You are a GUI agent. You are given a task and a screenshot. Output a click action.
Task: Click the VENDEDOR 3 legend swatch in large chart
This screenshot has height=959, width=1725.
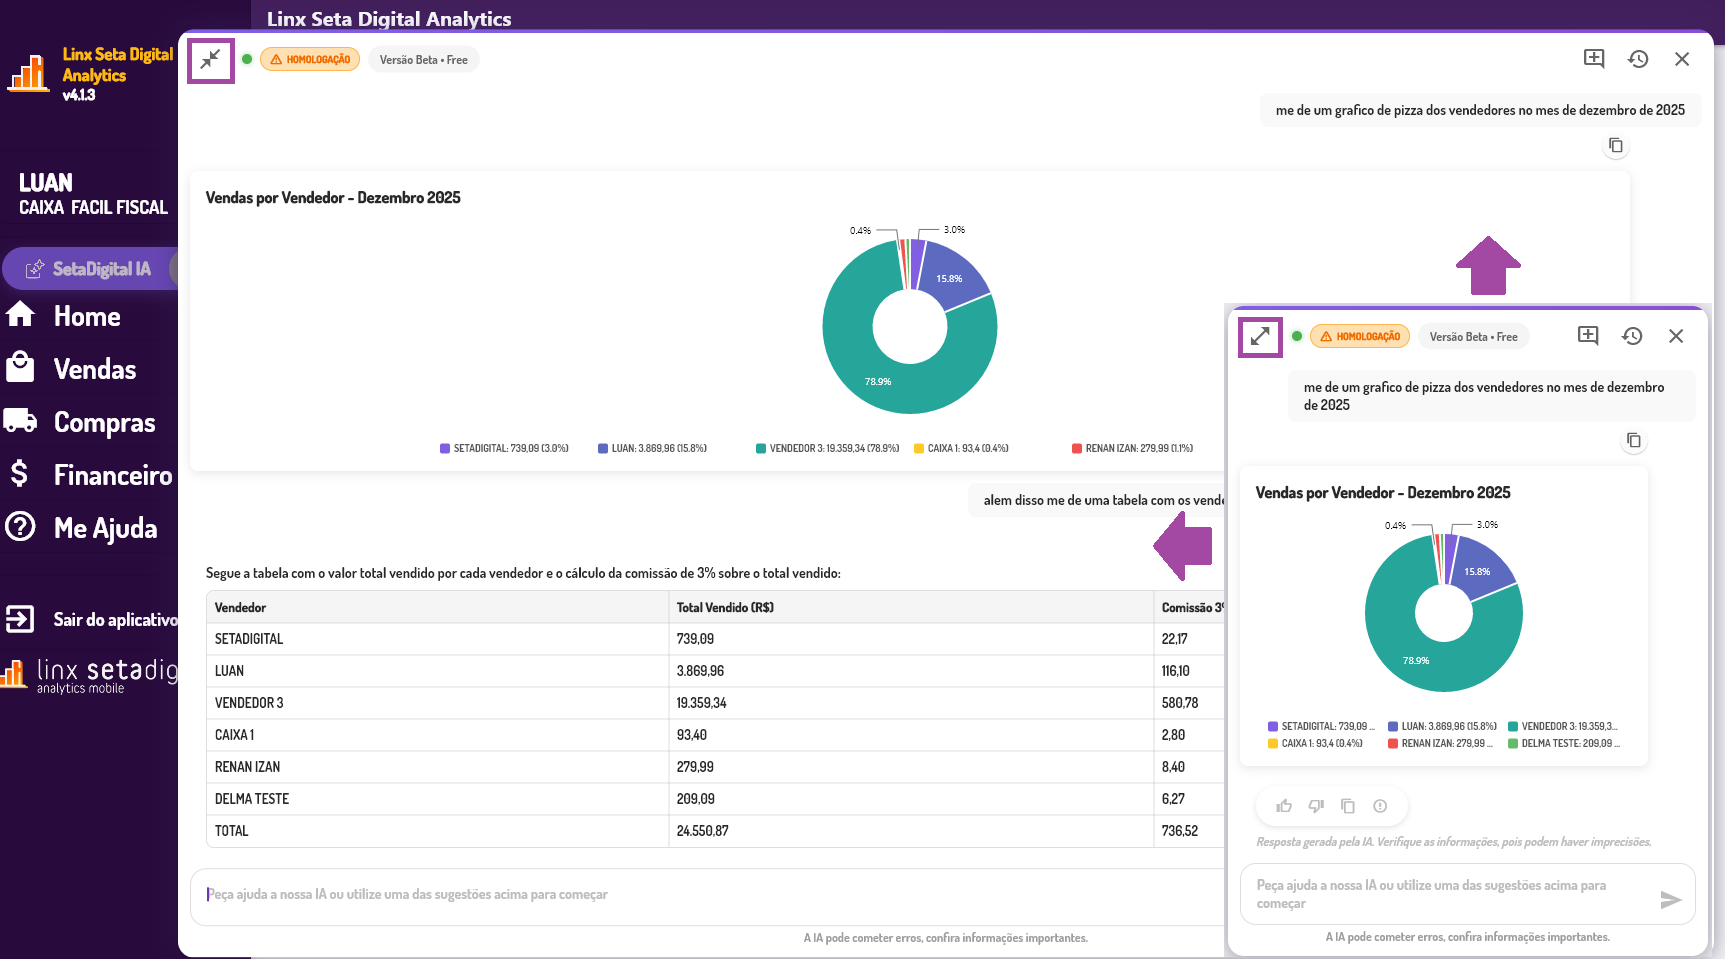point(761,448)
